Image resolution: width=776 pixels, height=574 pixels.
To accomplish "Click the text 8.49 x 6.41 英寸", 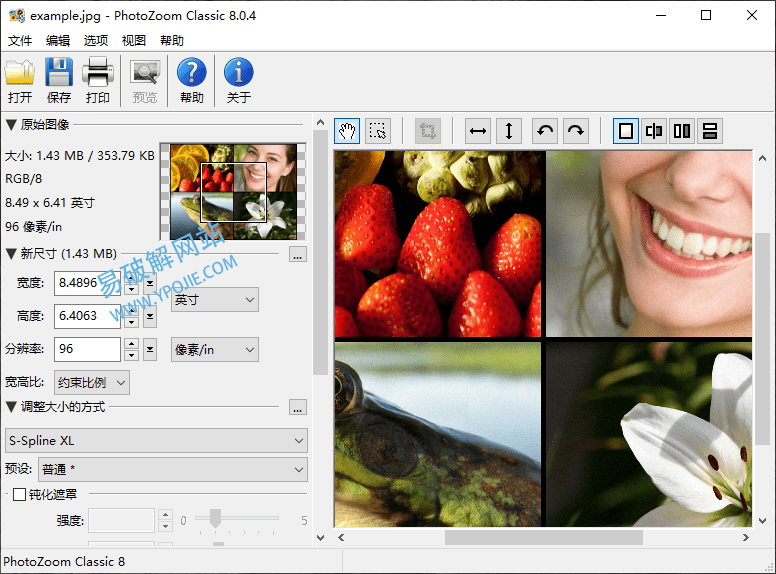I will [49, 203].
